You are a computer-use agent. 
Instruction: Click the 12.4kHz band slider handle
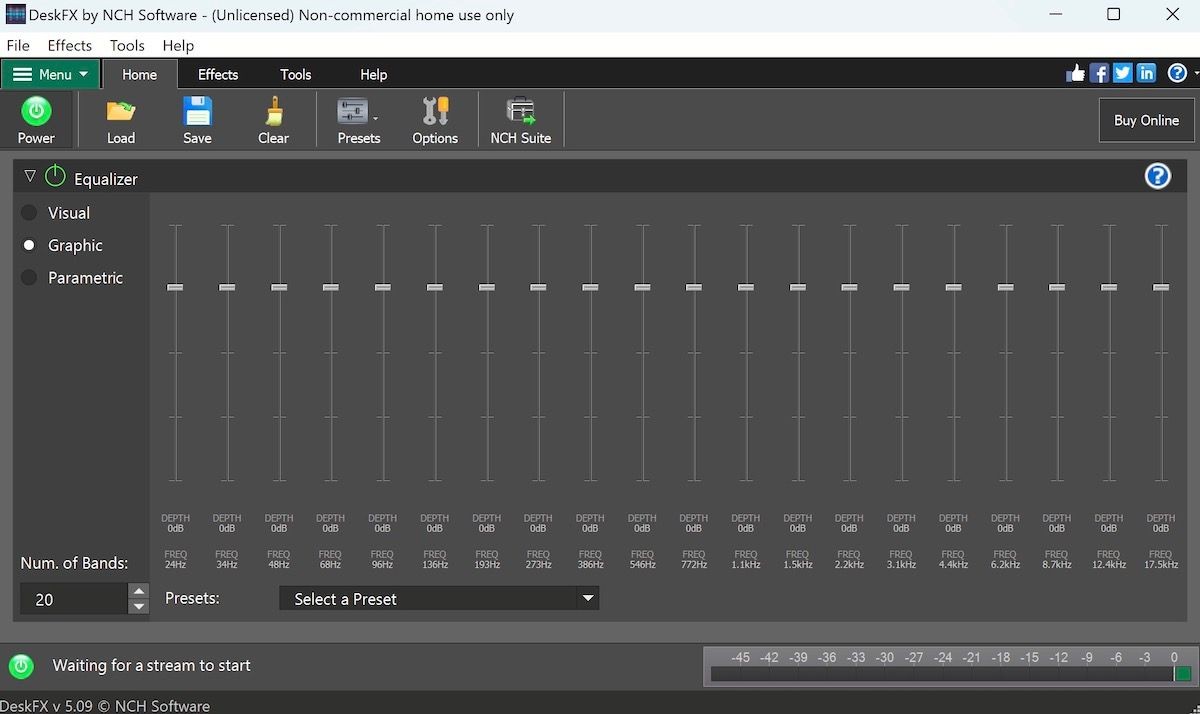pos(1109,287)
